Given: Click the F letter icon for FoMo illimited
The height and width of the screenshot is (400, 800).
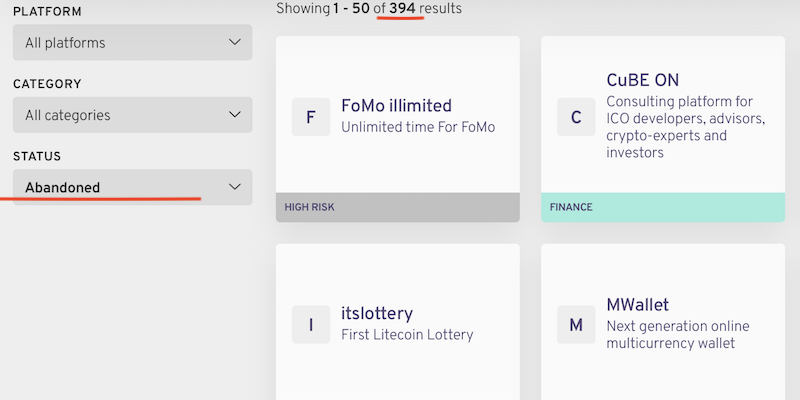Looking at the screenshot, I should click(311, 117).
